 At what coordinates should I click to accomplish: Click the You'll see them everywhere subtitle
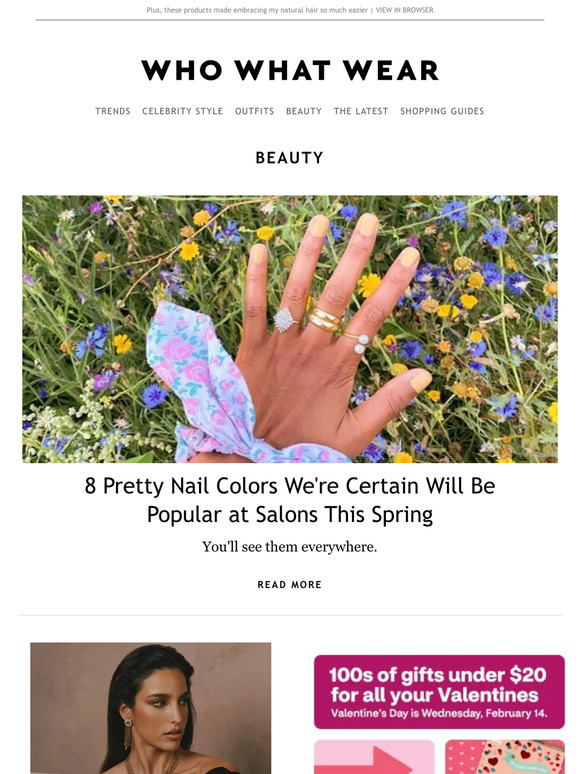(290, 547)
